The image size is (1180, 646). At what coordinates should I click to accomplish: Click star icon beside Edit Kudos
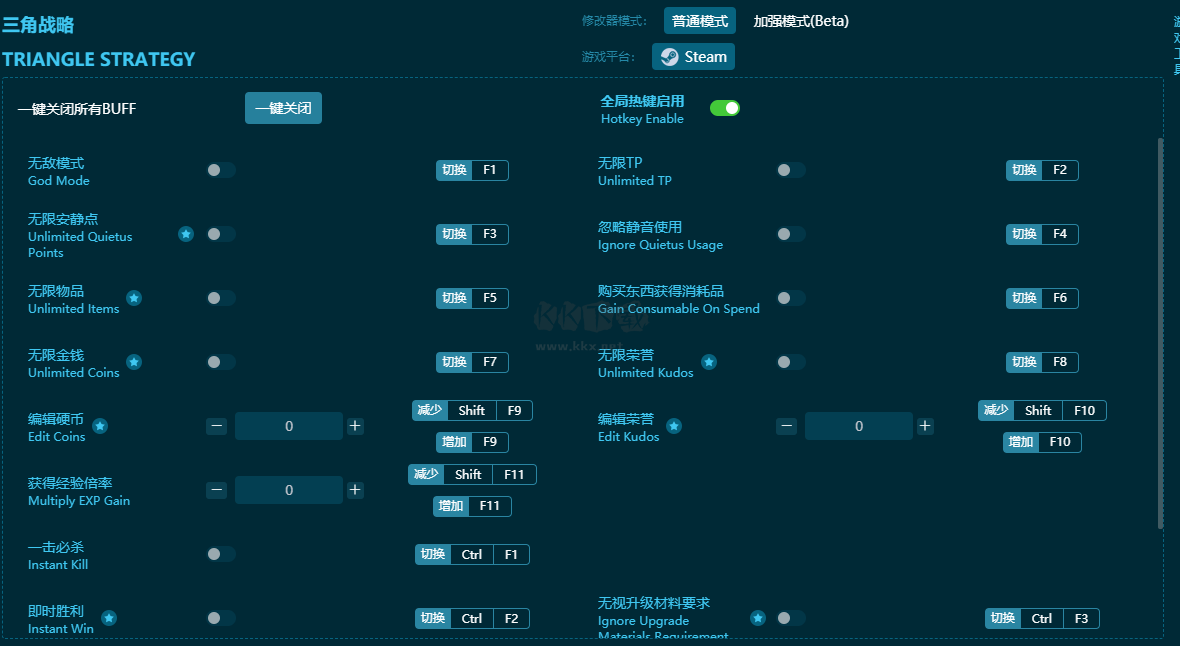674,426
